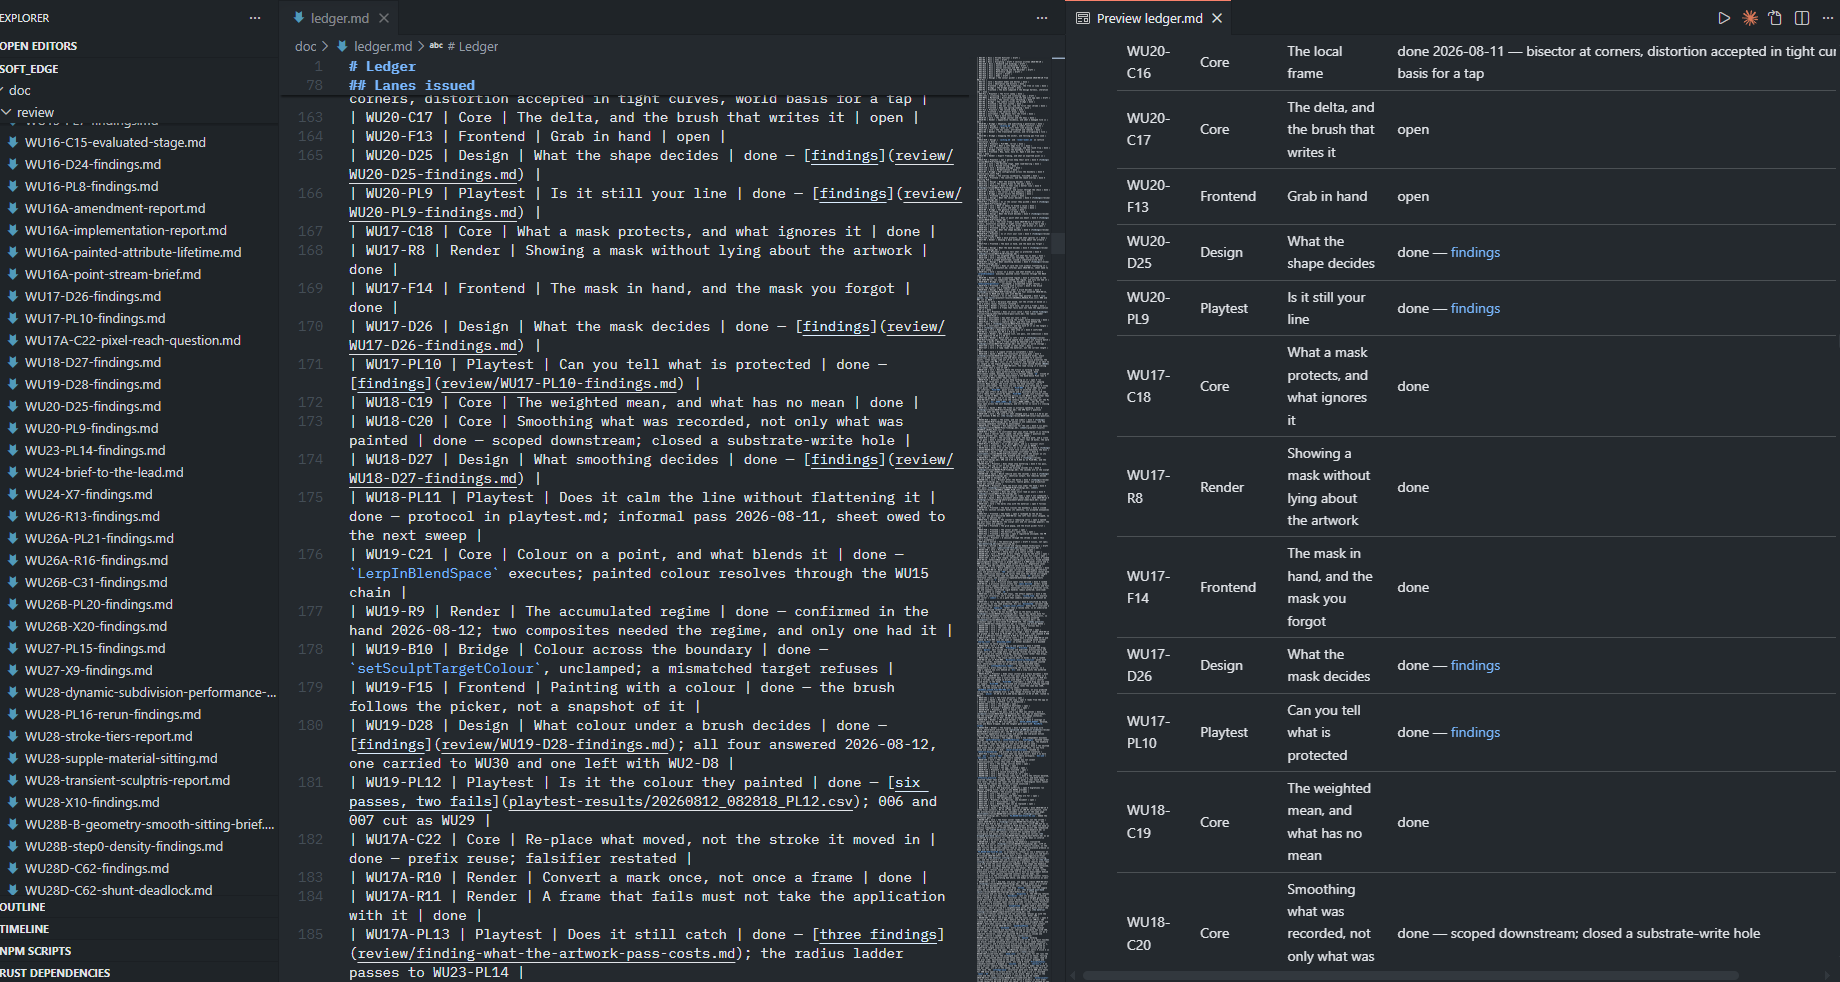Viewport: 1840px width, 982px height.
Task: Expand the TIMELINE section
Action: (139, 929)
